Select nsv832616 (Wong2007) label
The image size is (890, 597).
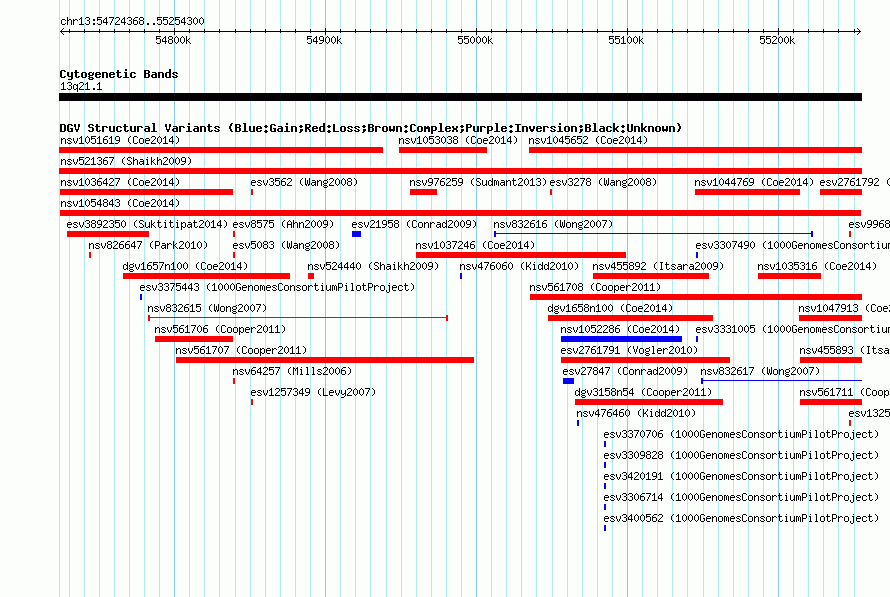pyautogui.click(x=553, y=224)
